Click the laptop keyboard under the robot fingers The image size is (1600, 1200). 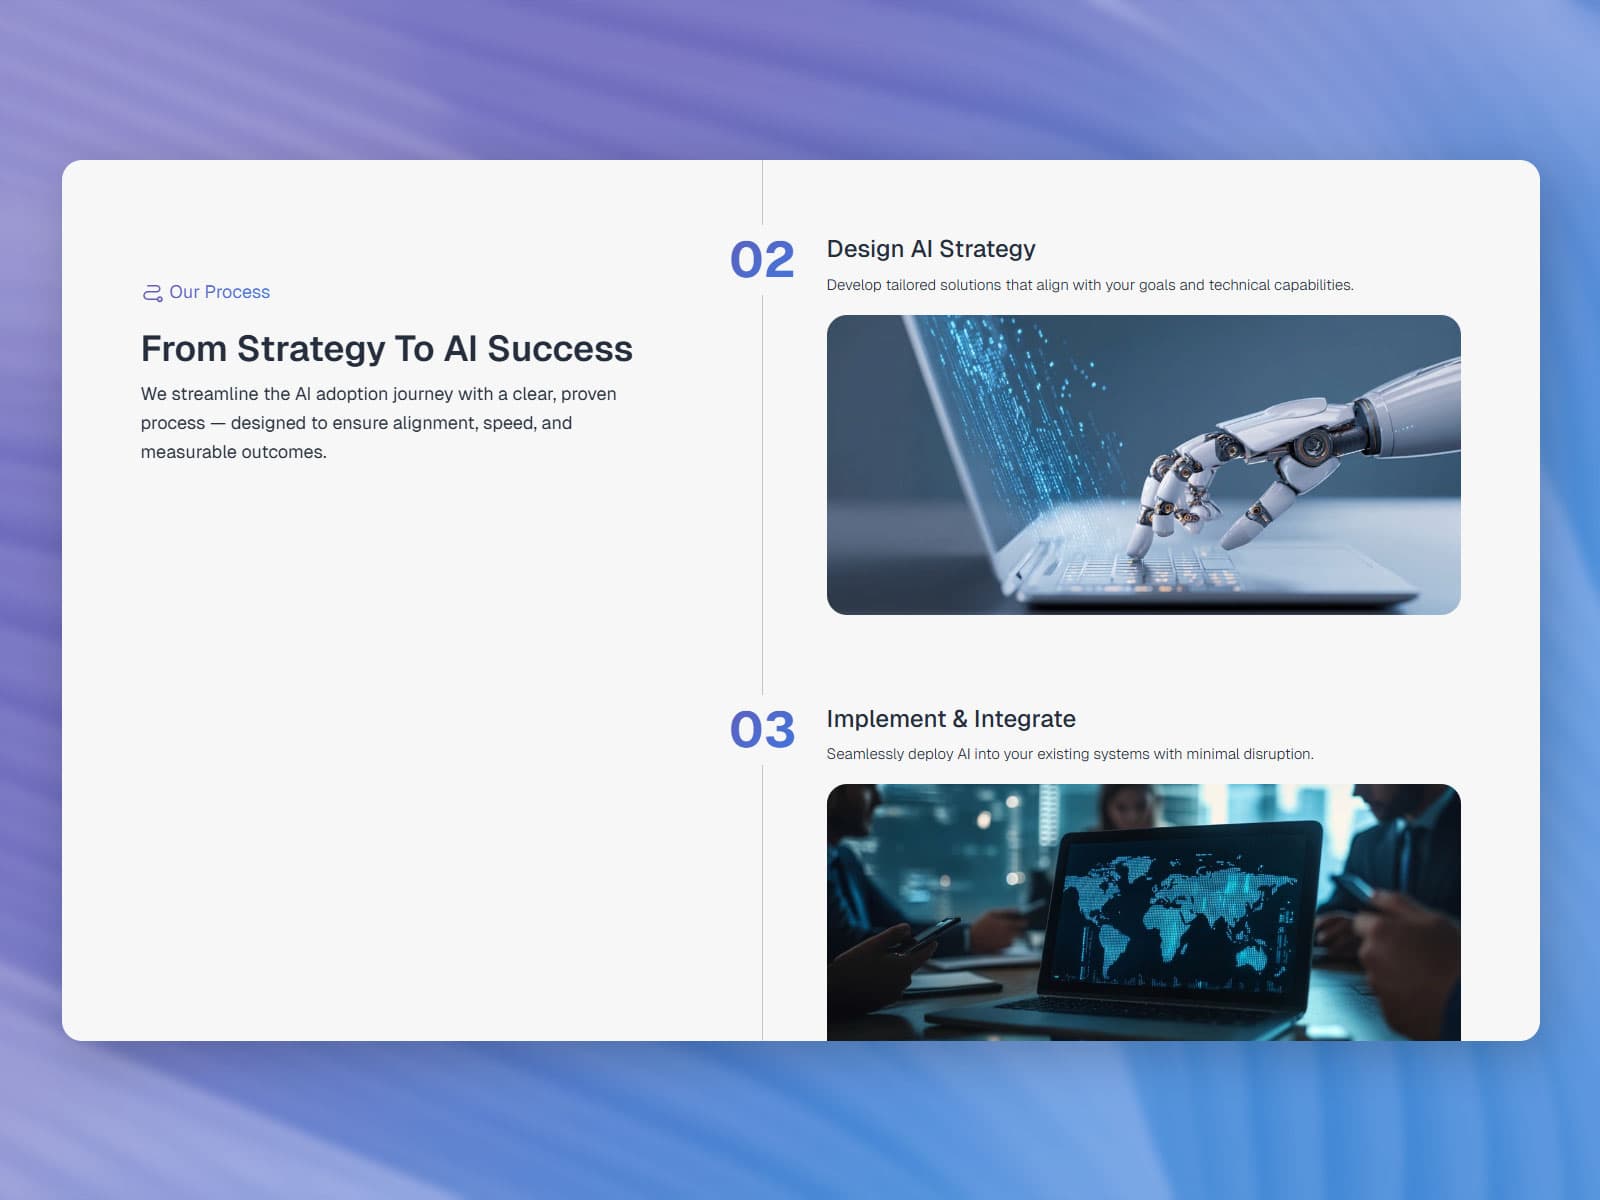(x=1150, y=575)
